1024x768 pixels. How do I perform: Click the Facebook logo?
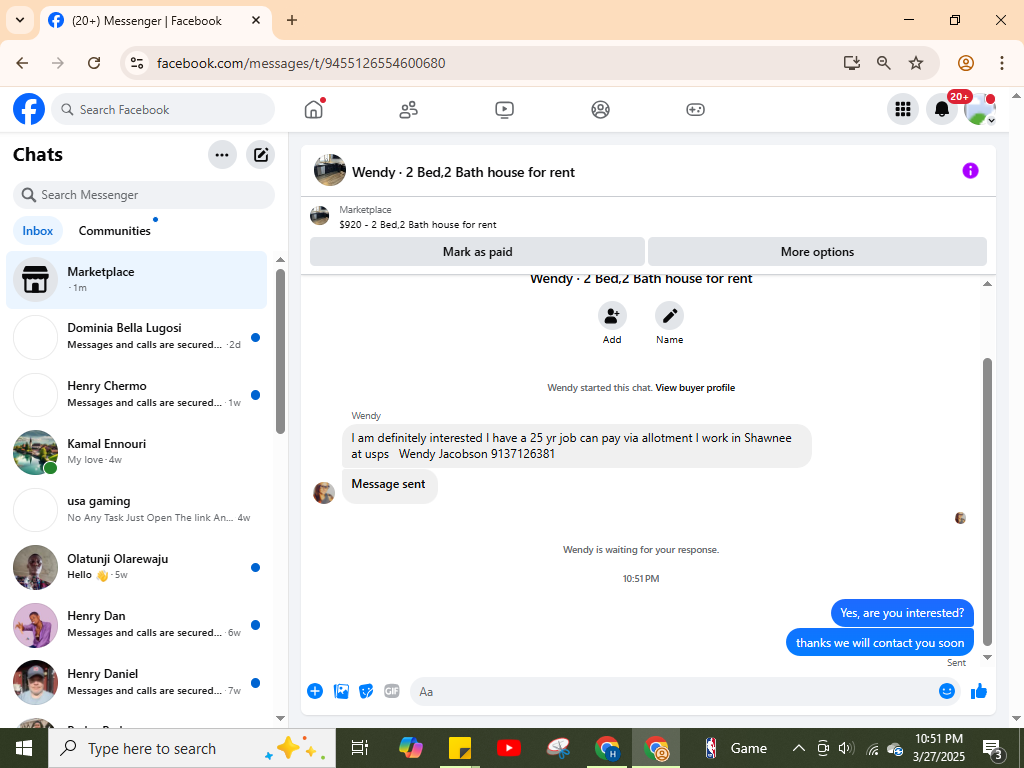tap(29, 109)
